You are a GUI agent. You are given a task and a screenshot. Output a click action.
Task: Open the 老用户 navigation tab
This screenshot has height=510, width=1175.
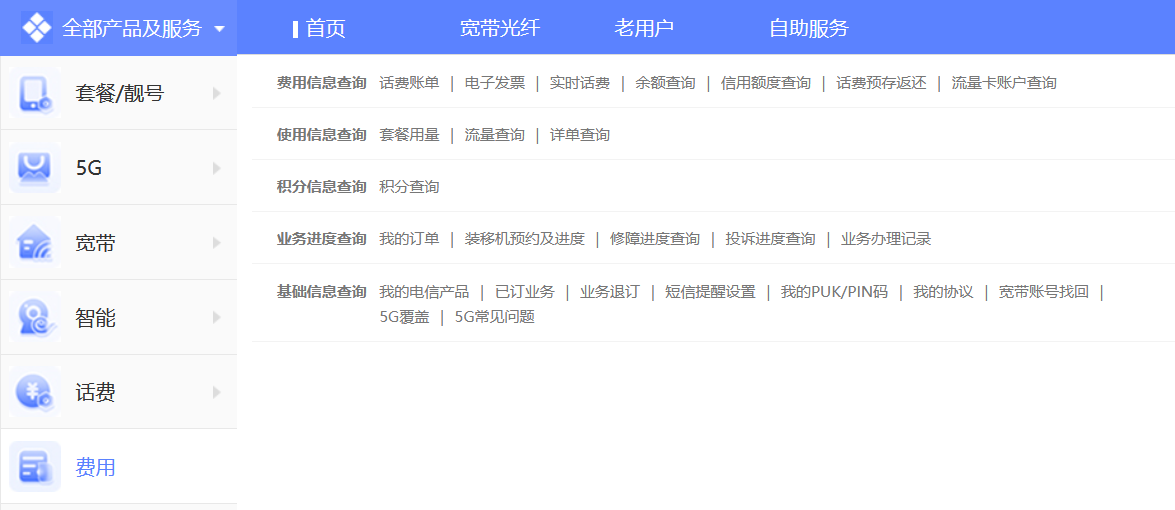(644, 28)
